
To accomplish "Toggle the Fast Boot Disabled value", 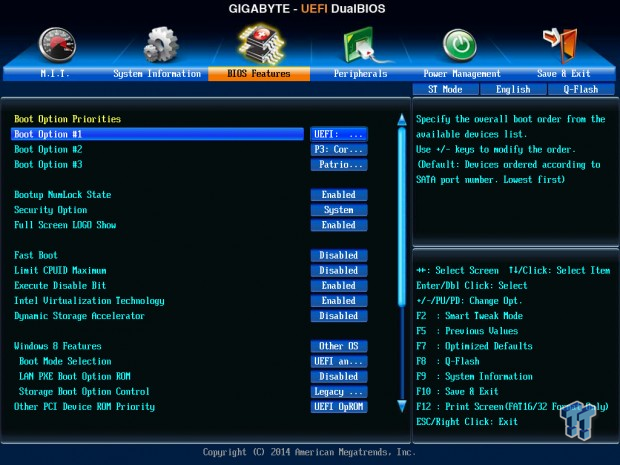I will [339, 255].
